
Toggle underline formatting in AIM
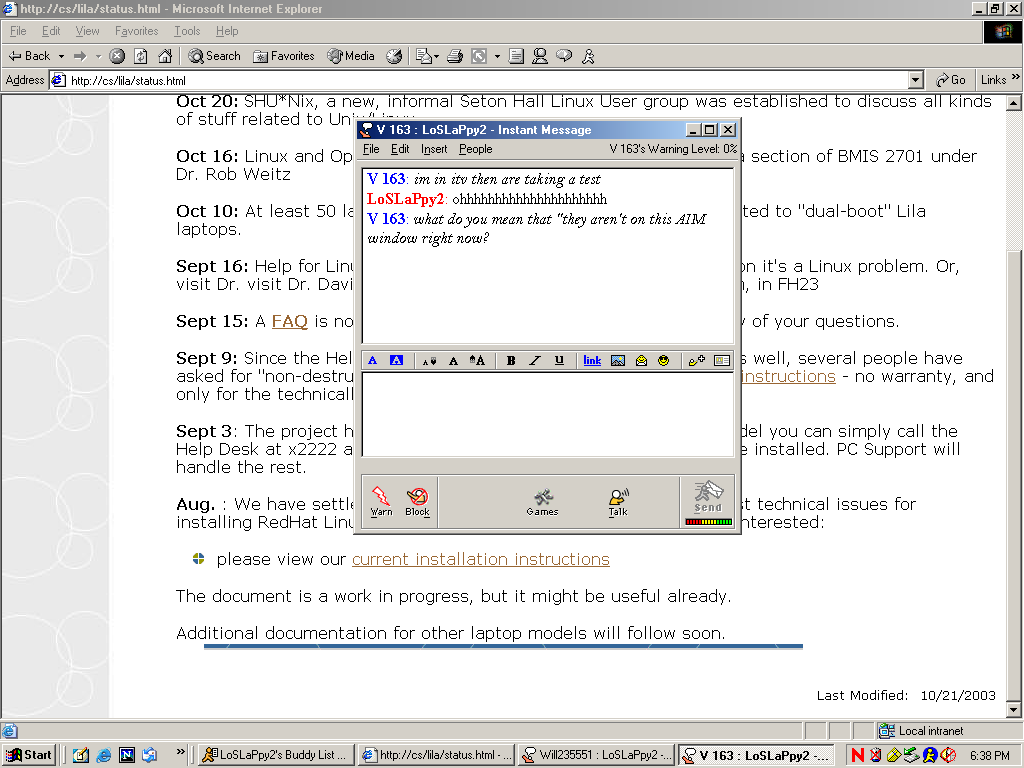tap(559, 360)
